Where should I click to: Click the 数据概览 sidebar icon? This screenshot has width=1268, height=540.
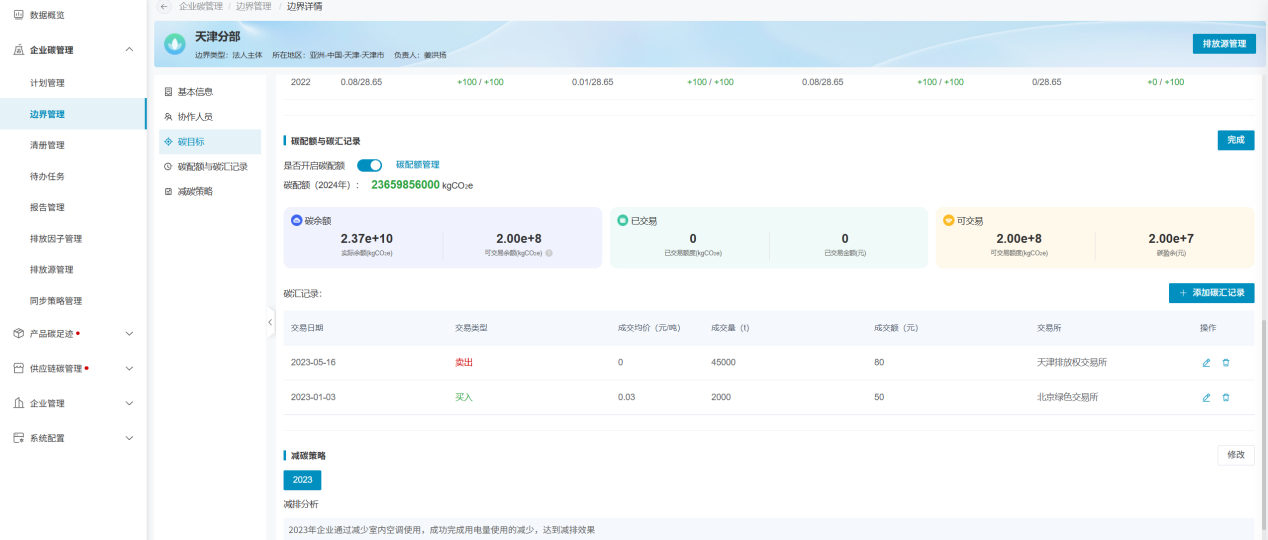18,15
